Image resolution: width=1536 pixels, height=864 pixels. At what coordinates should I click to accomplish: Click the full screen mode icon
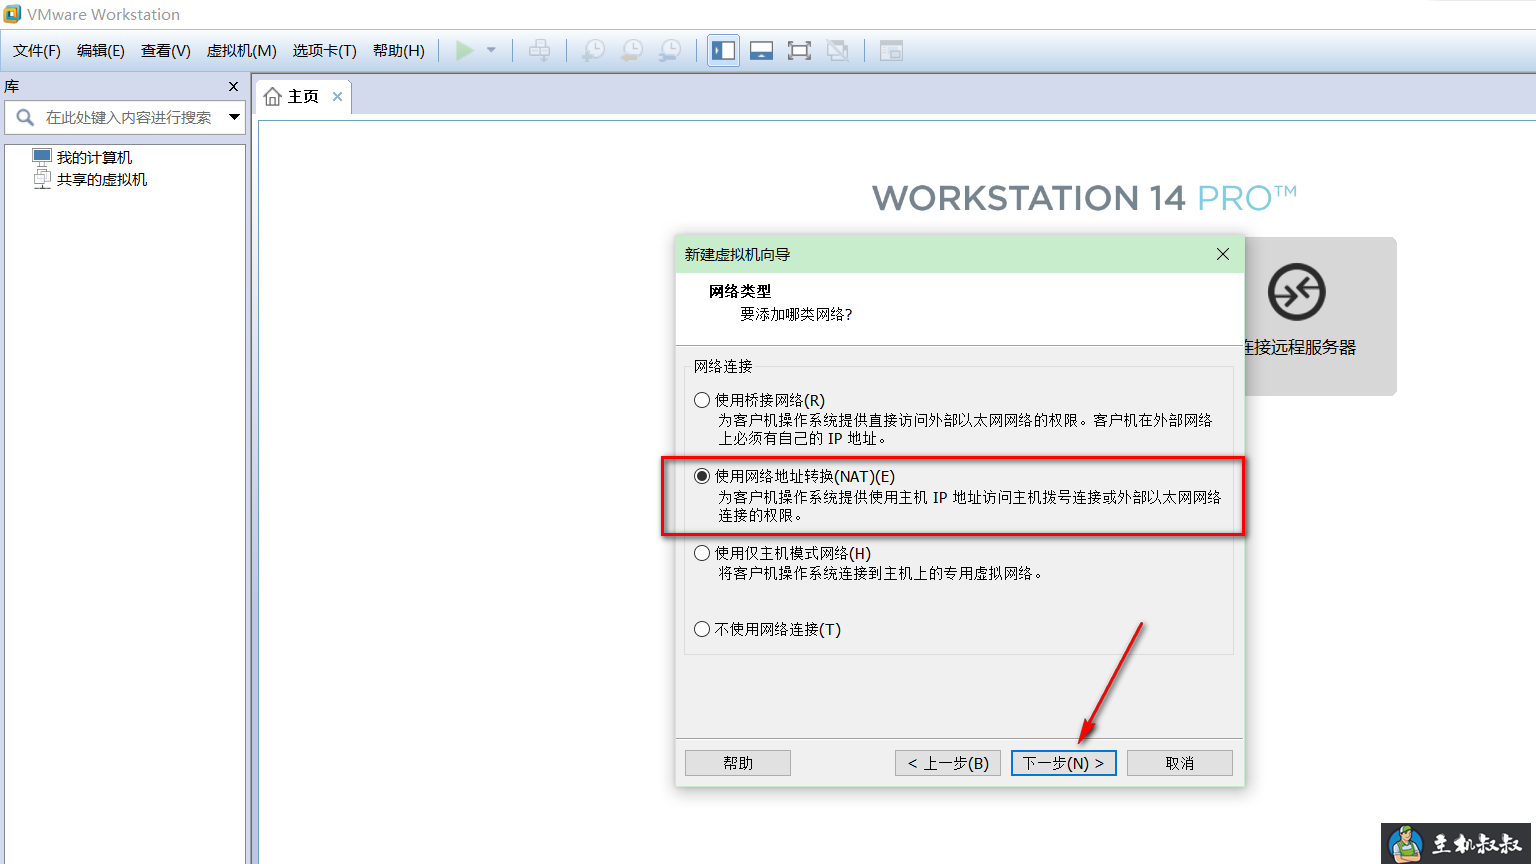click(799, 50)
